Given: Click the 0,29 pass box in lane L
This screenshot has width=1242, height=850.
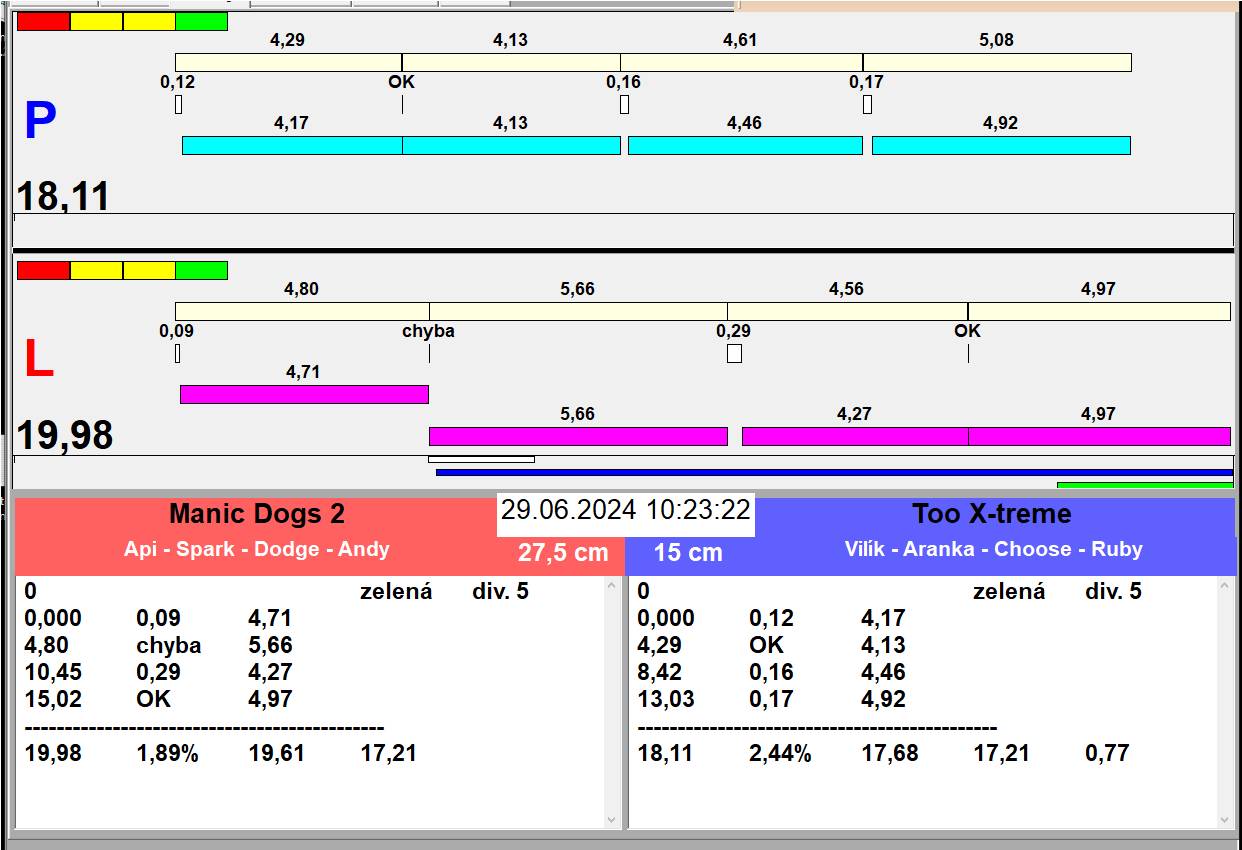Looking at the screenshot, I should coord(734,353).
